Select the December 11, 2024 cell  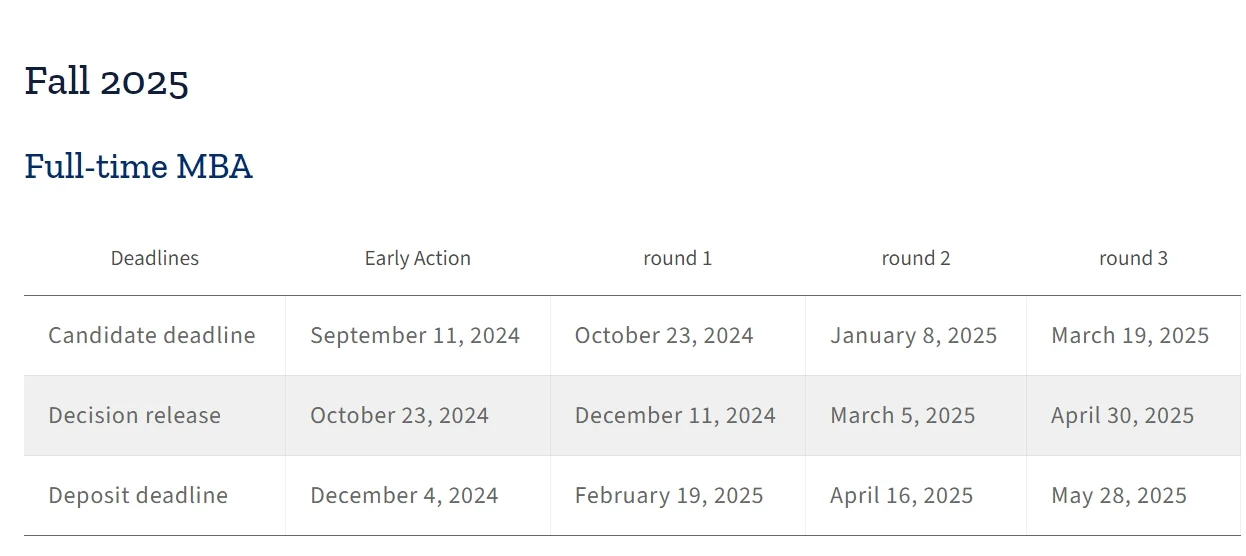(x=675, y=415)
